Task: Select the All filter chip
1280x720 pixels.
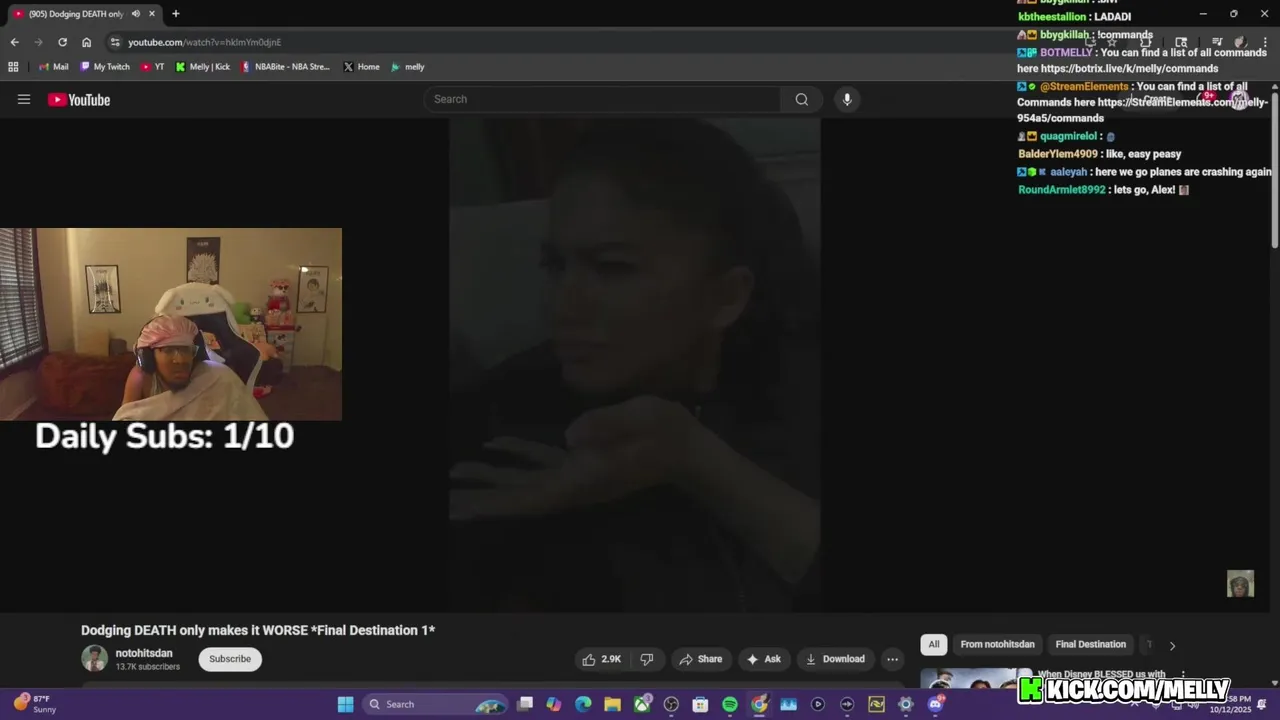Action: (934, 644)
